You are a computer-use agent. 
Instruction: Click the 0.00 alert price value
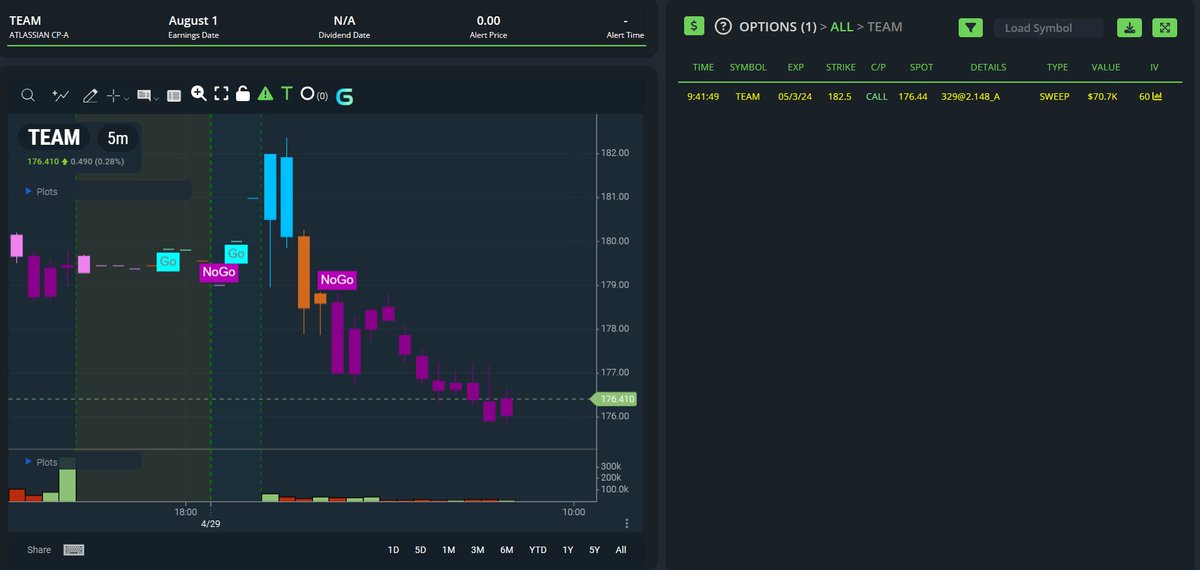point(488,20)
